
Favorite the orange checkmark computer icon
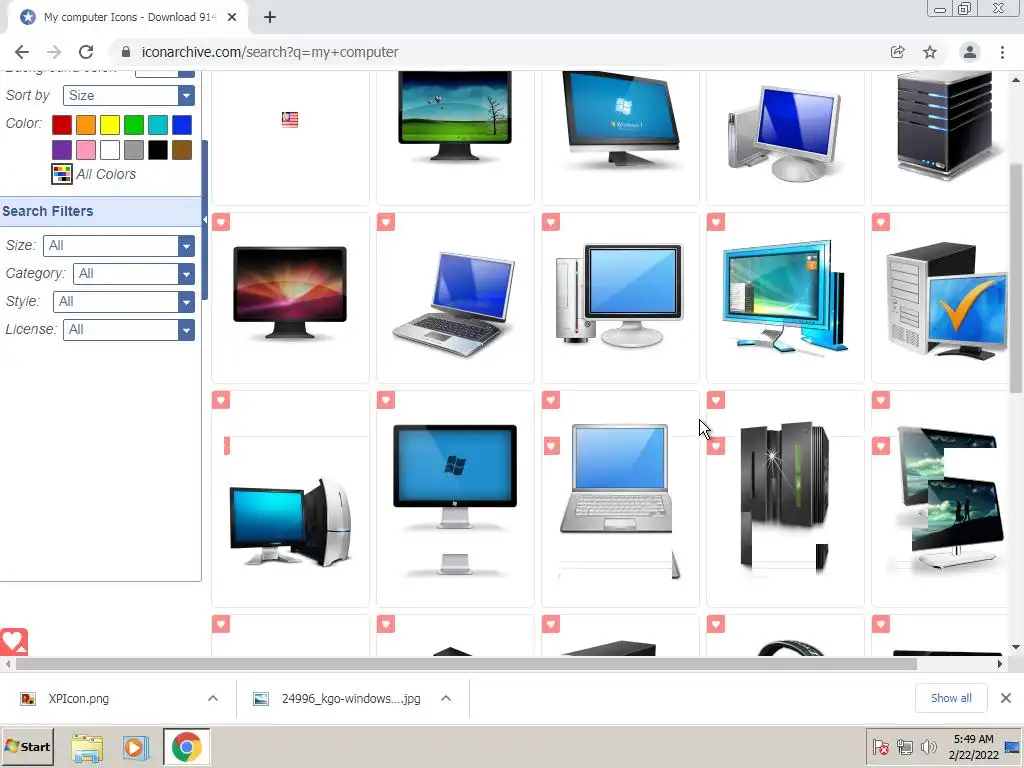click(880, 222)
